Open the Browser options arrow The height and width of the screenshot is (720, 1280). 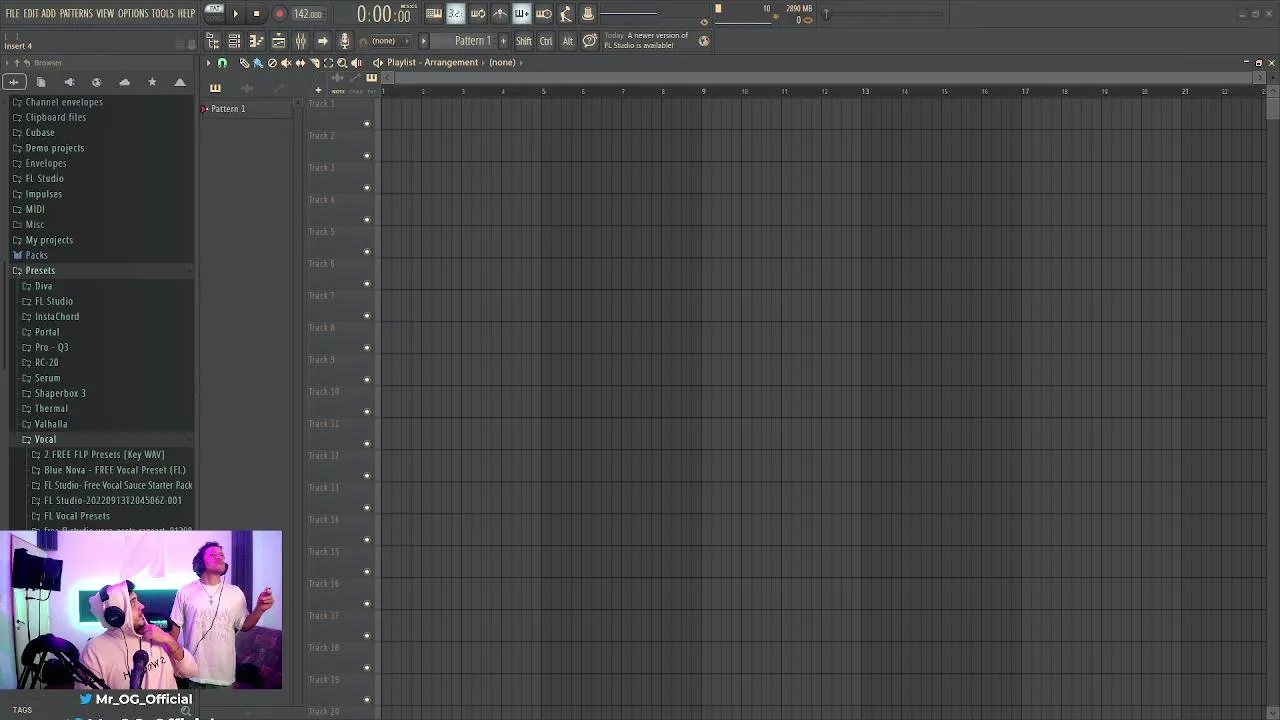(x=7, y=63)
